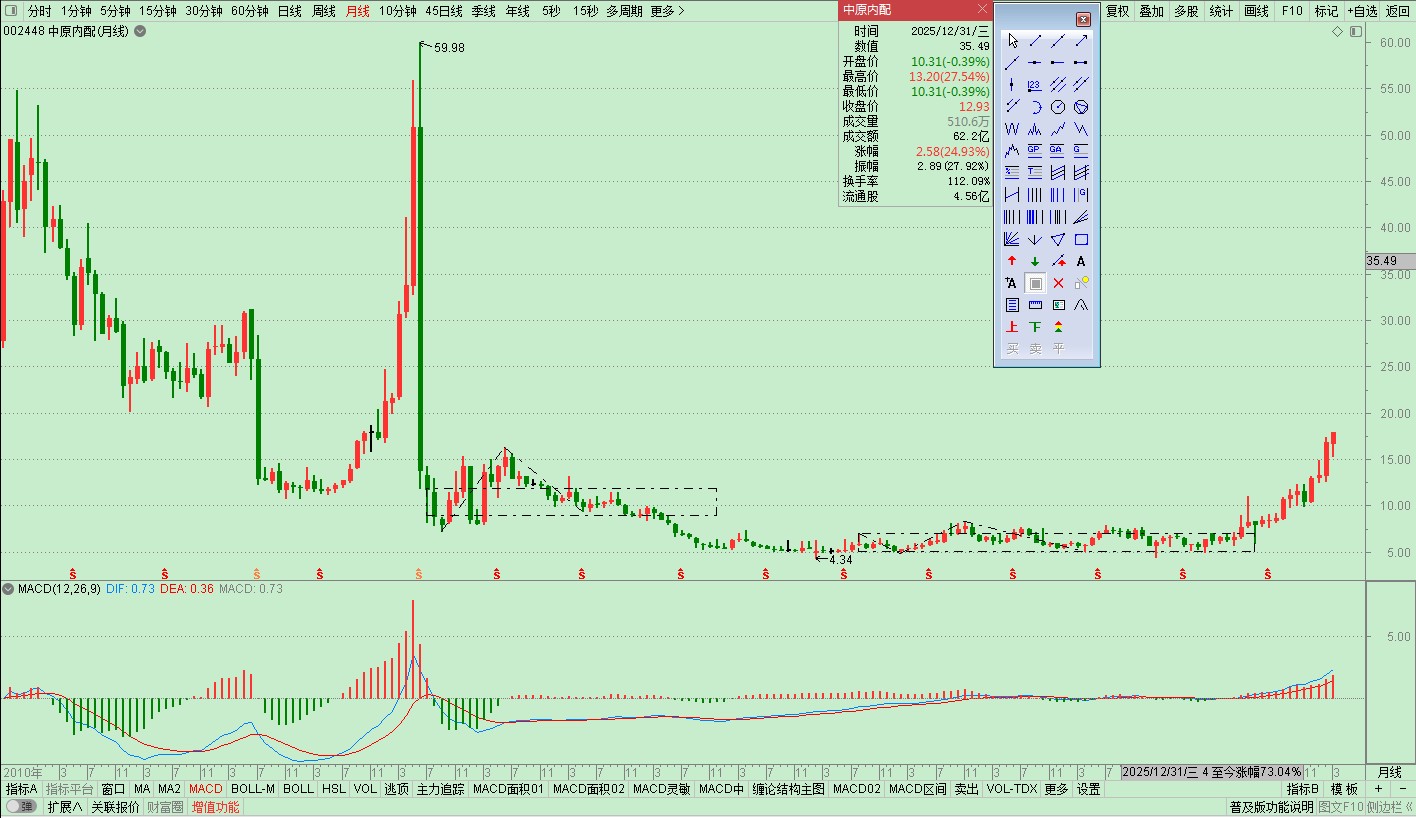This screenshot has height=818, width=1416.
Task: Open the 设置 indicator settings
Action: pos(1089,789)
